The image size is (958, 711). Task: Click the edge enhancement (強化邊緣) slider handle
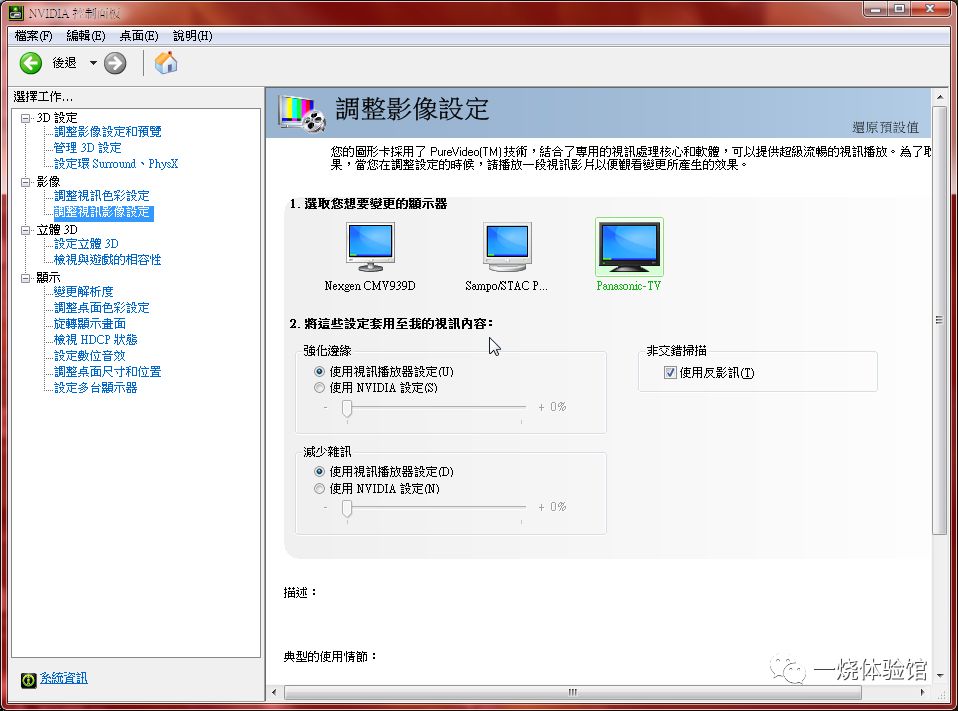[x=347, y=409]
